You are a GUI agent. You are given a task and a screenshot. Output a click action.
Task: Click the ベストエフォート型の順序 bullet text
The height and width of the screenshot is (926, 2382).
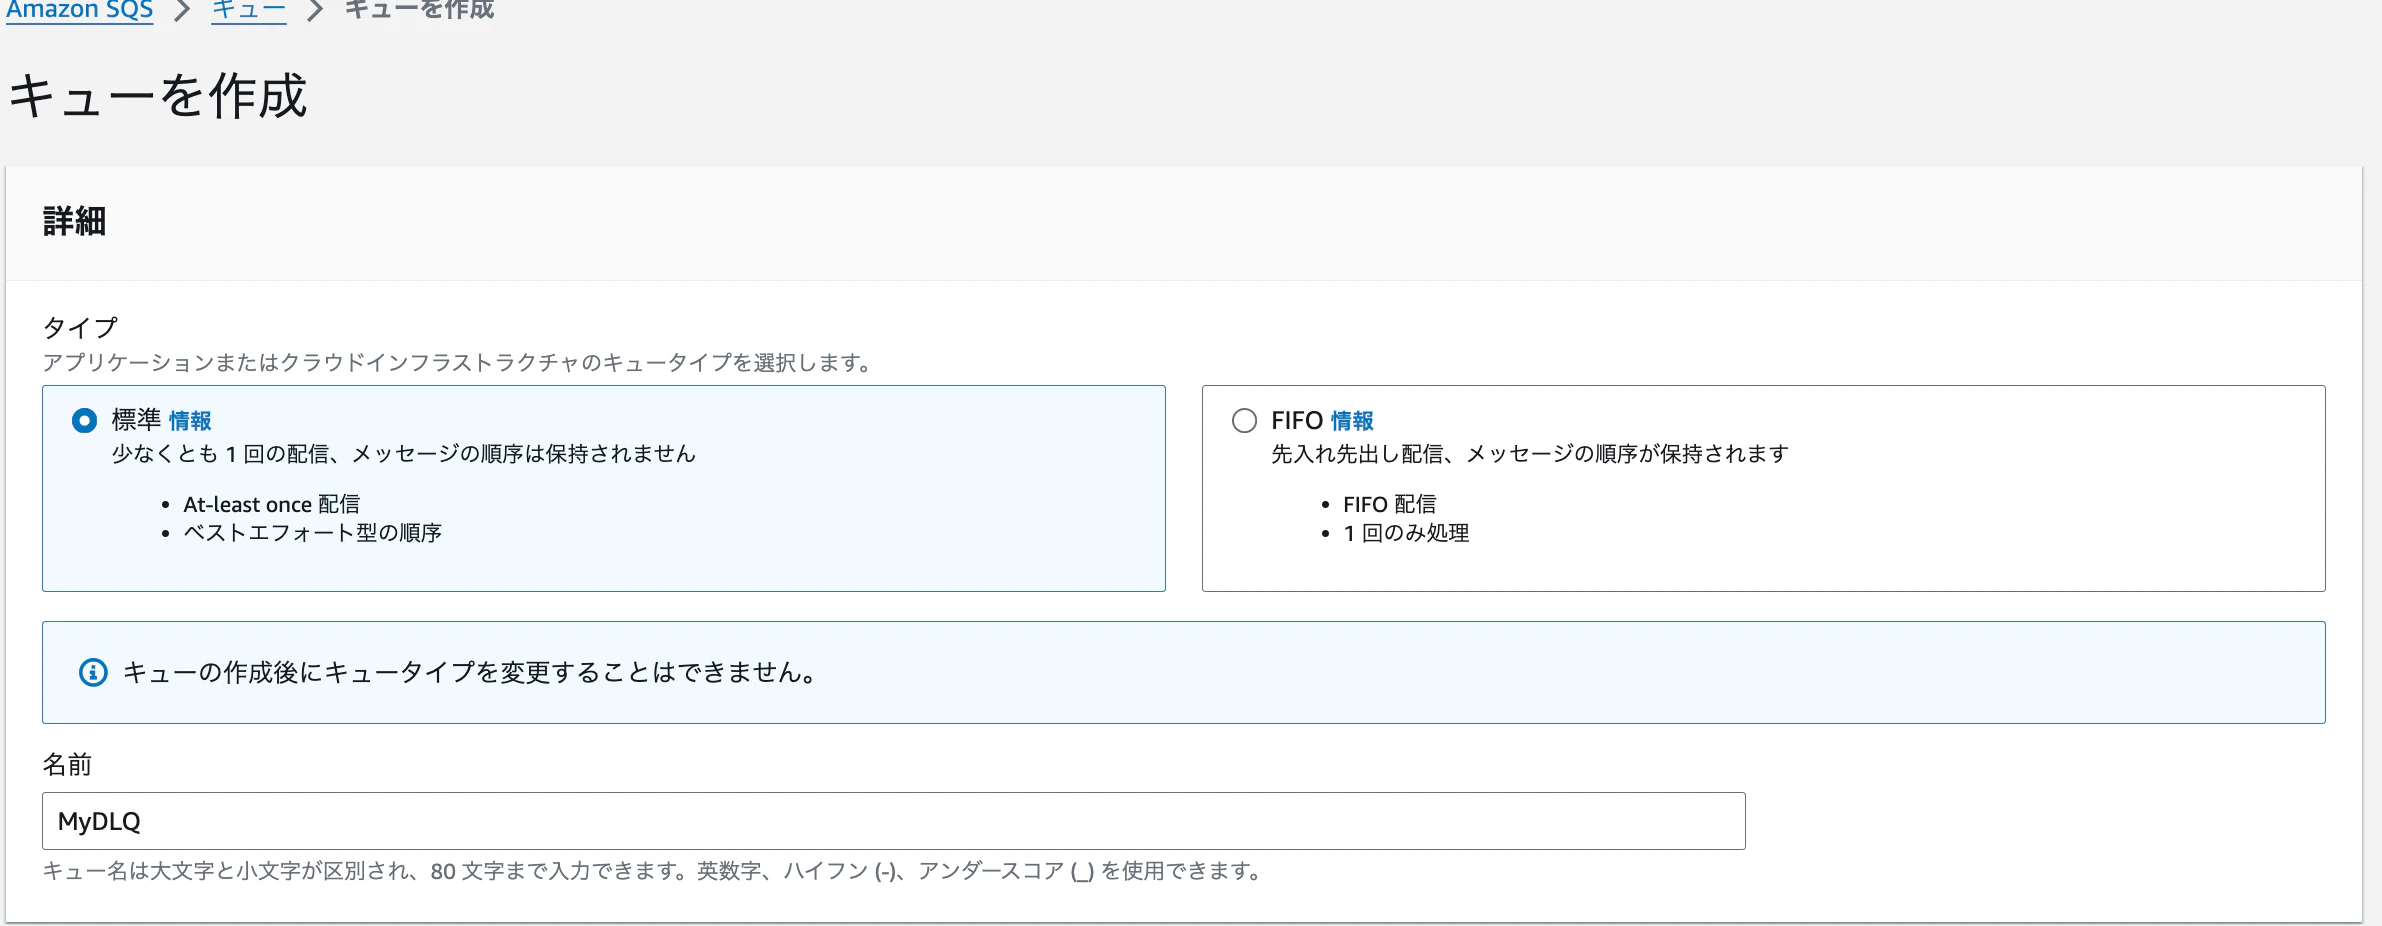tap(312, 533)
